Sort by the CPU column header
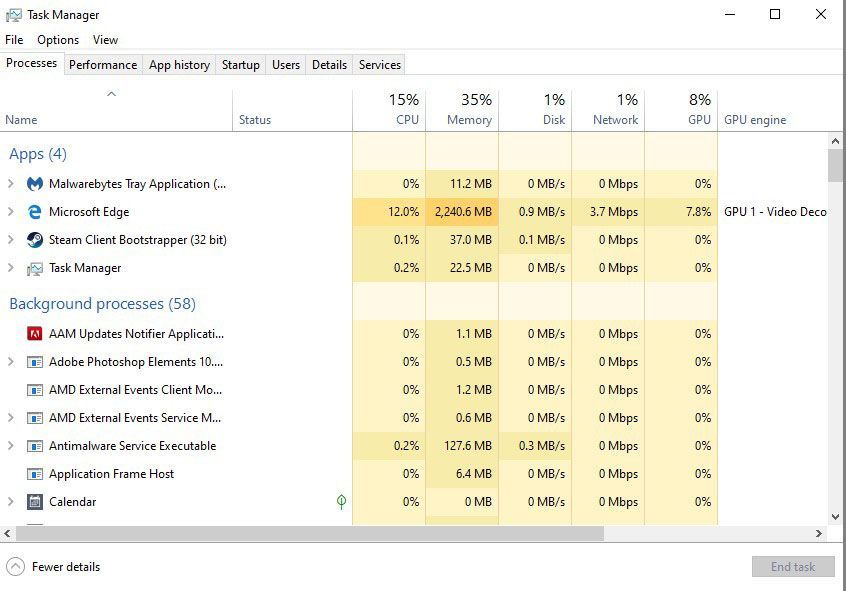The height and width of the screenshot is (591, 846). click(x=389, y=110)
